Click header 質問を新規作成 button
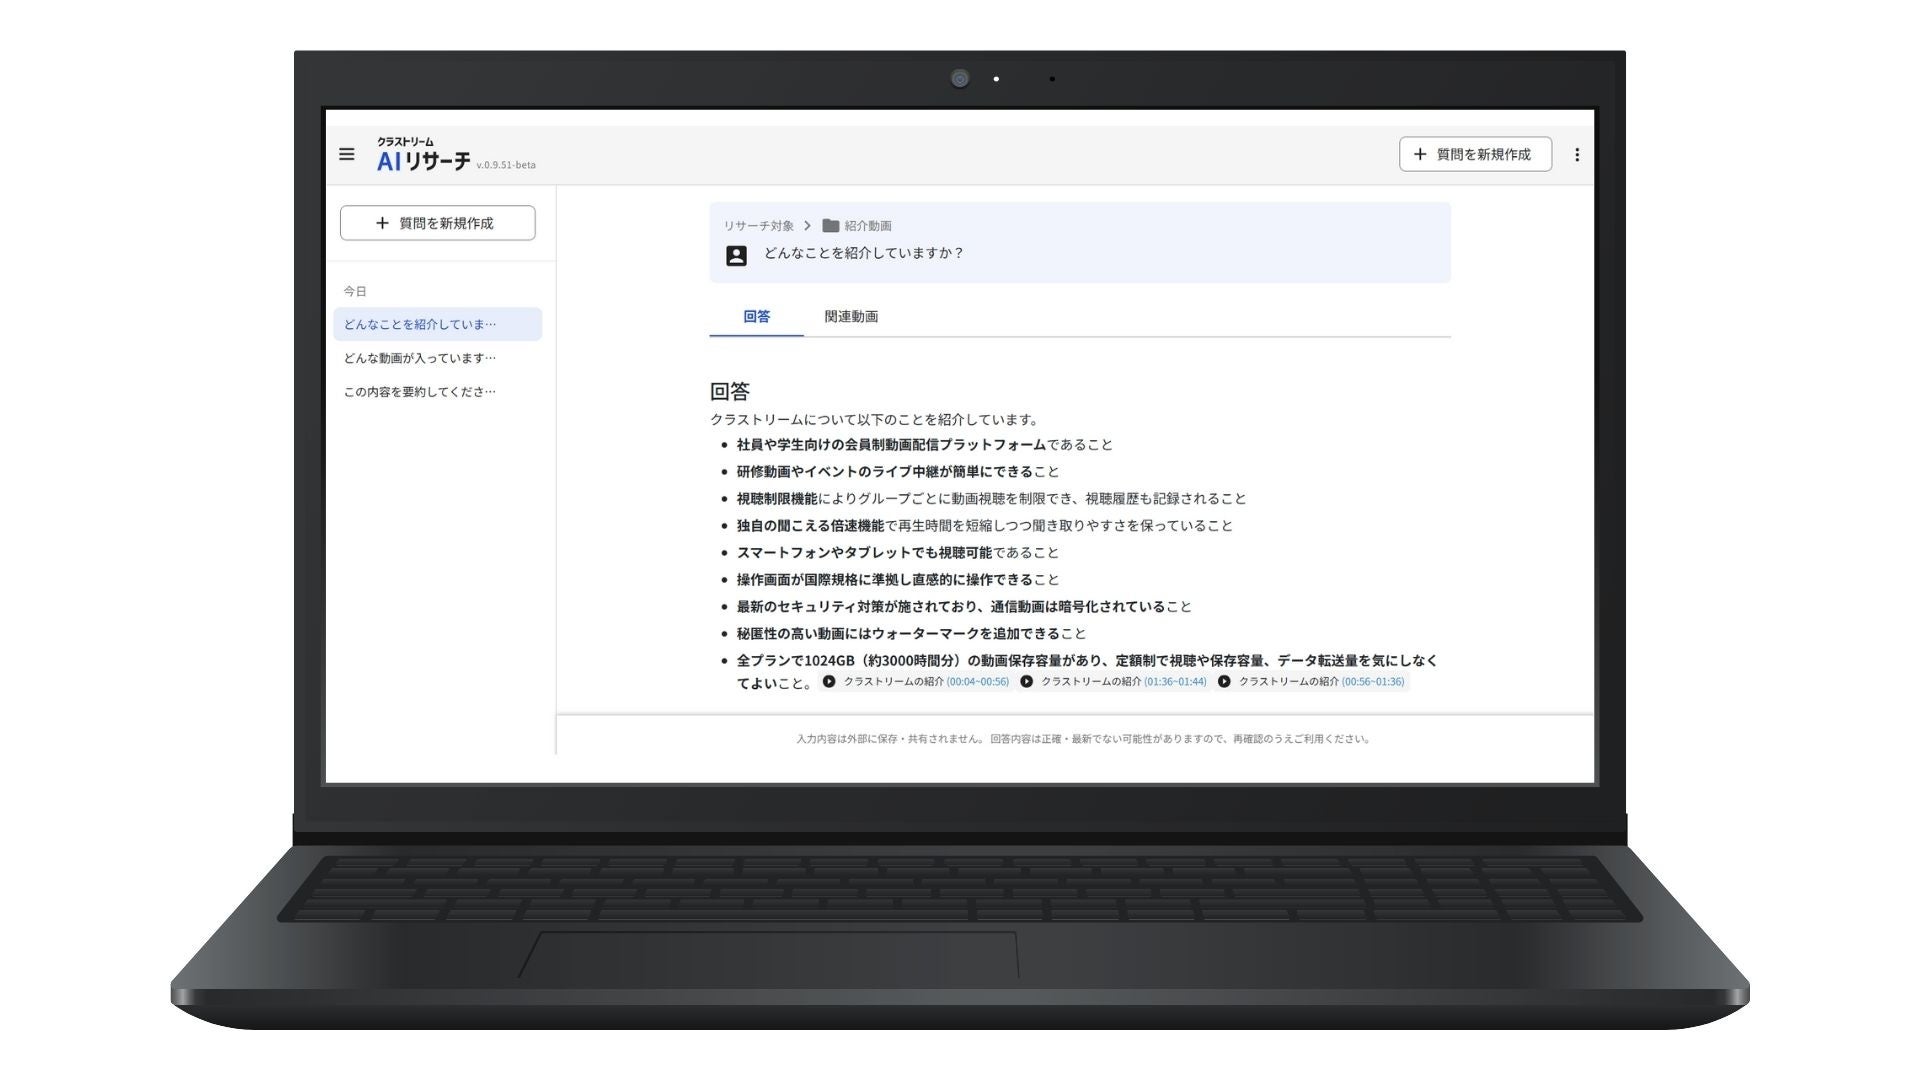 (1475, 154)
